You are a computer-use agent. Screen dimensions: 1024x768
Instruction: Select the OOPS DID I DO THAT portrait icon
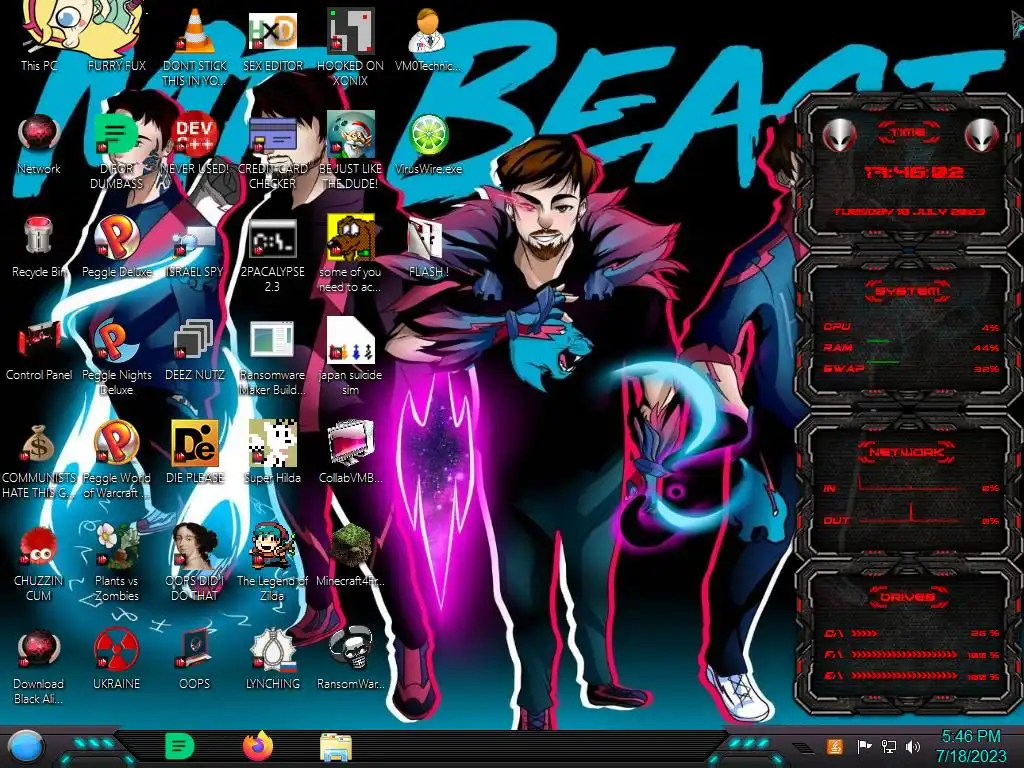tap(195, 562)
